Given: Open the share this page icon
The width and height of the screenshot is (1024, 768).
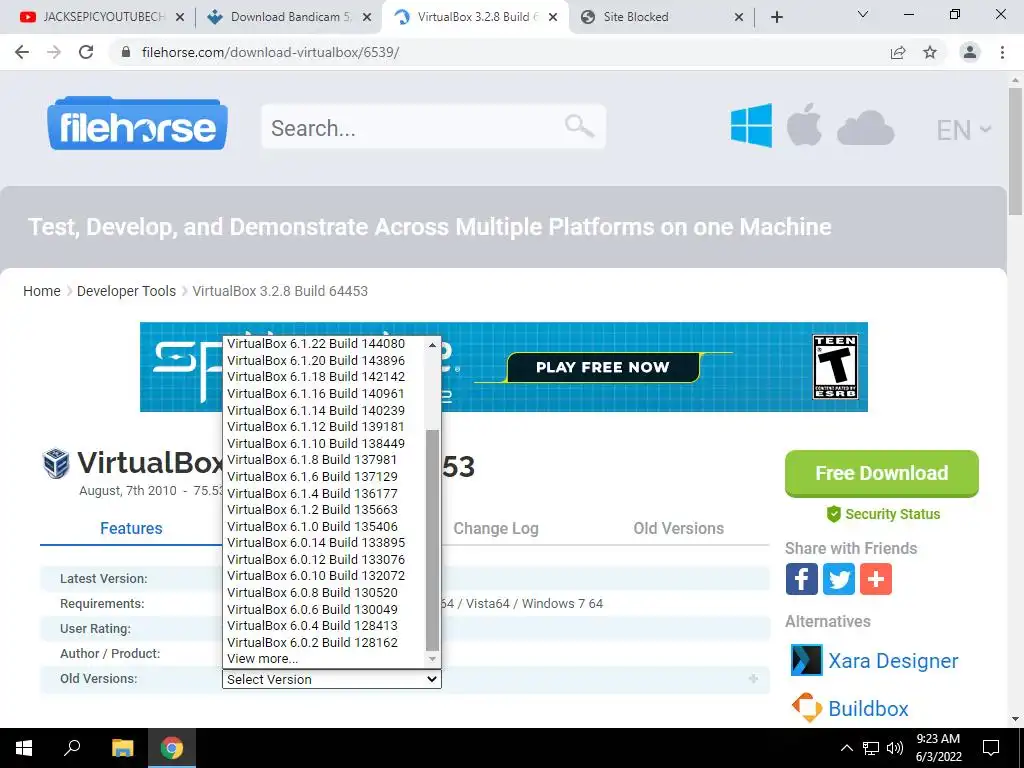Looking at the screenshot, I should pos(898,52).
